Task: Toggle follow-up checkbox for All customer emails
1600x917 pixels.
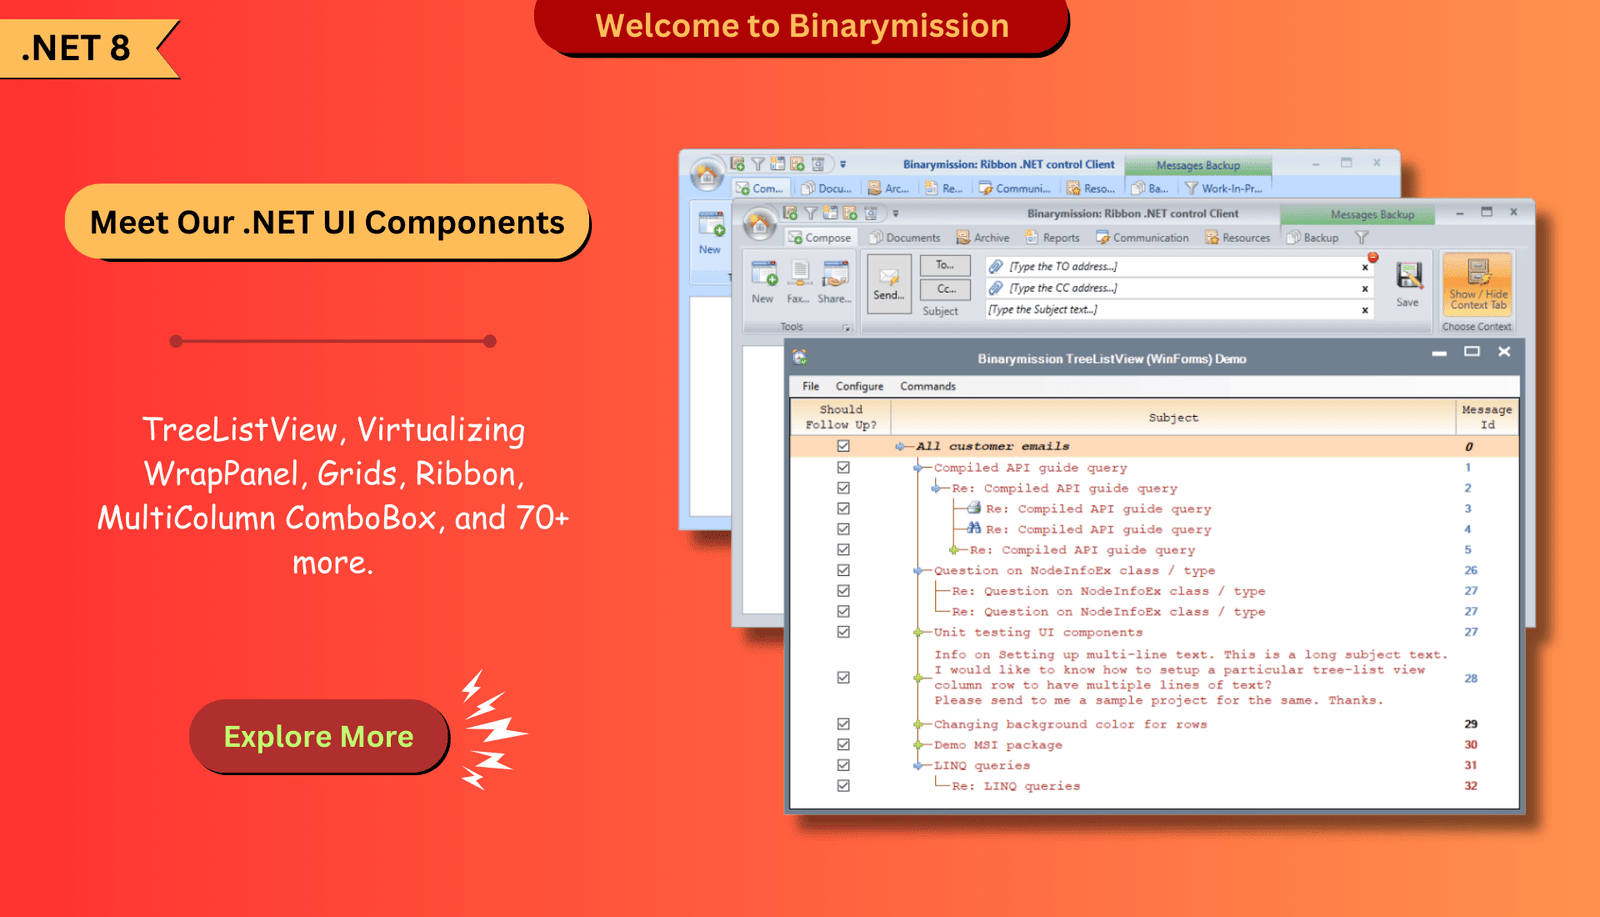Action: pyautogui.click(x=843, y=446)
